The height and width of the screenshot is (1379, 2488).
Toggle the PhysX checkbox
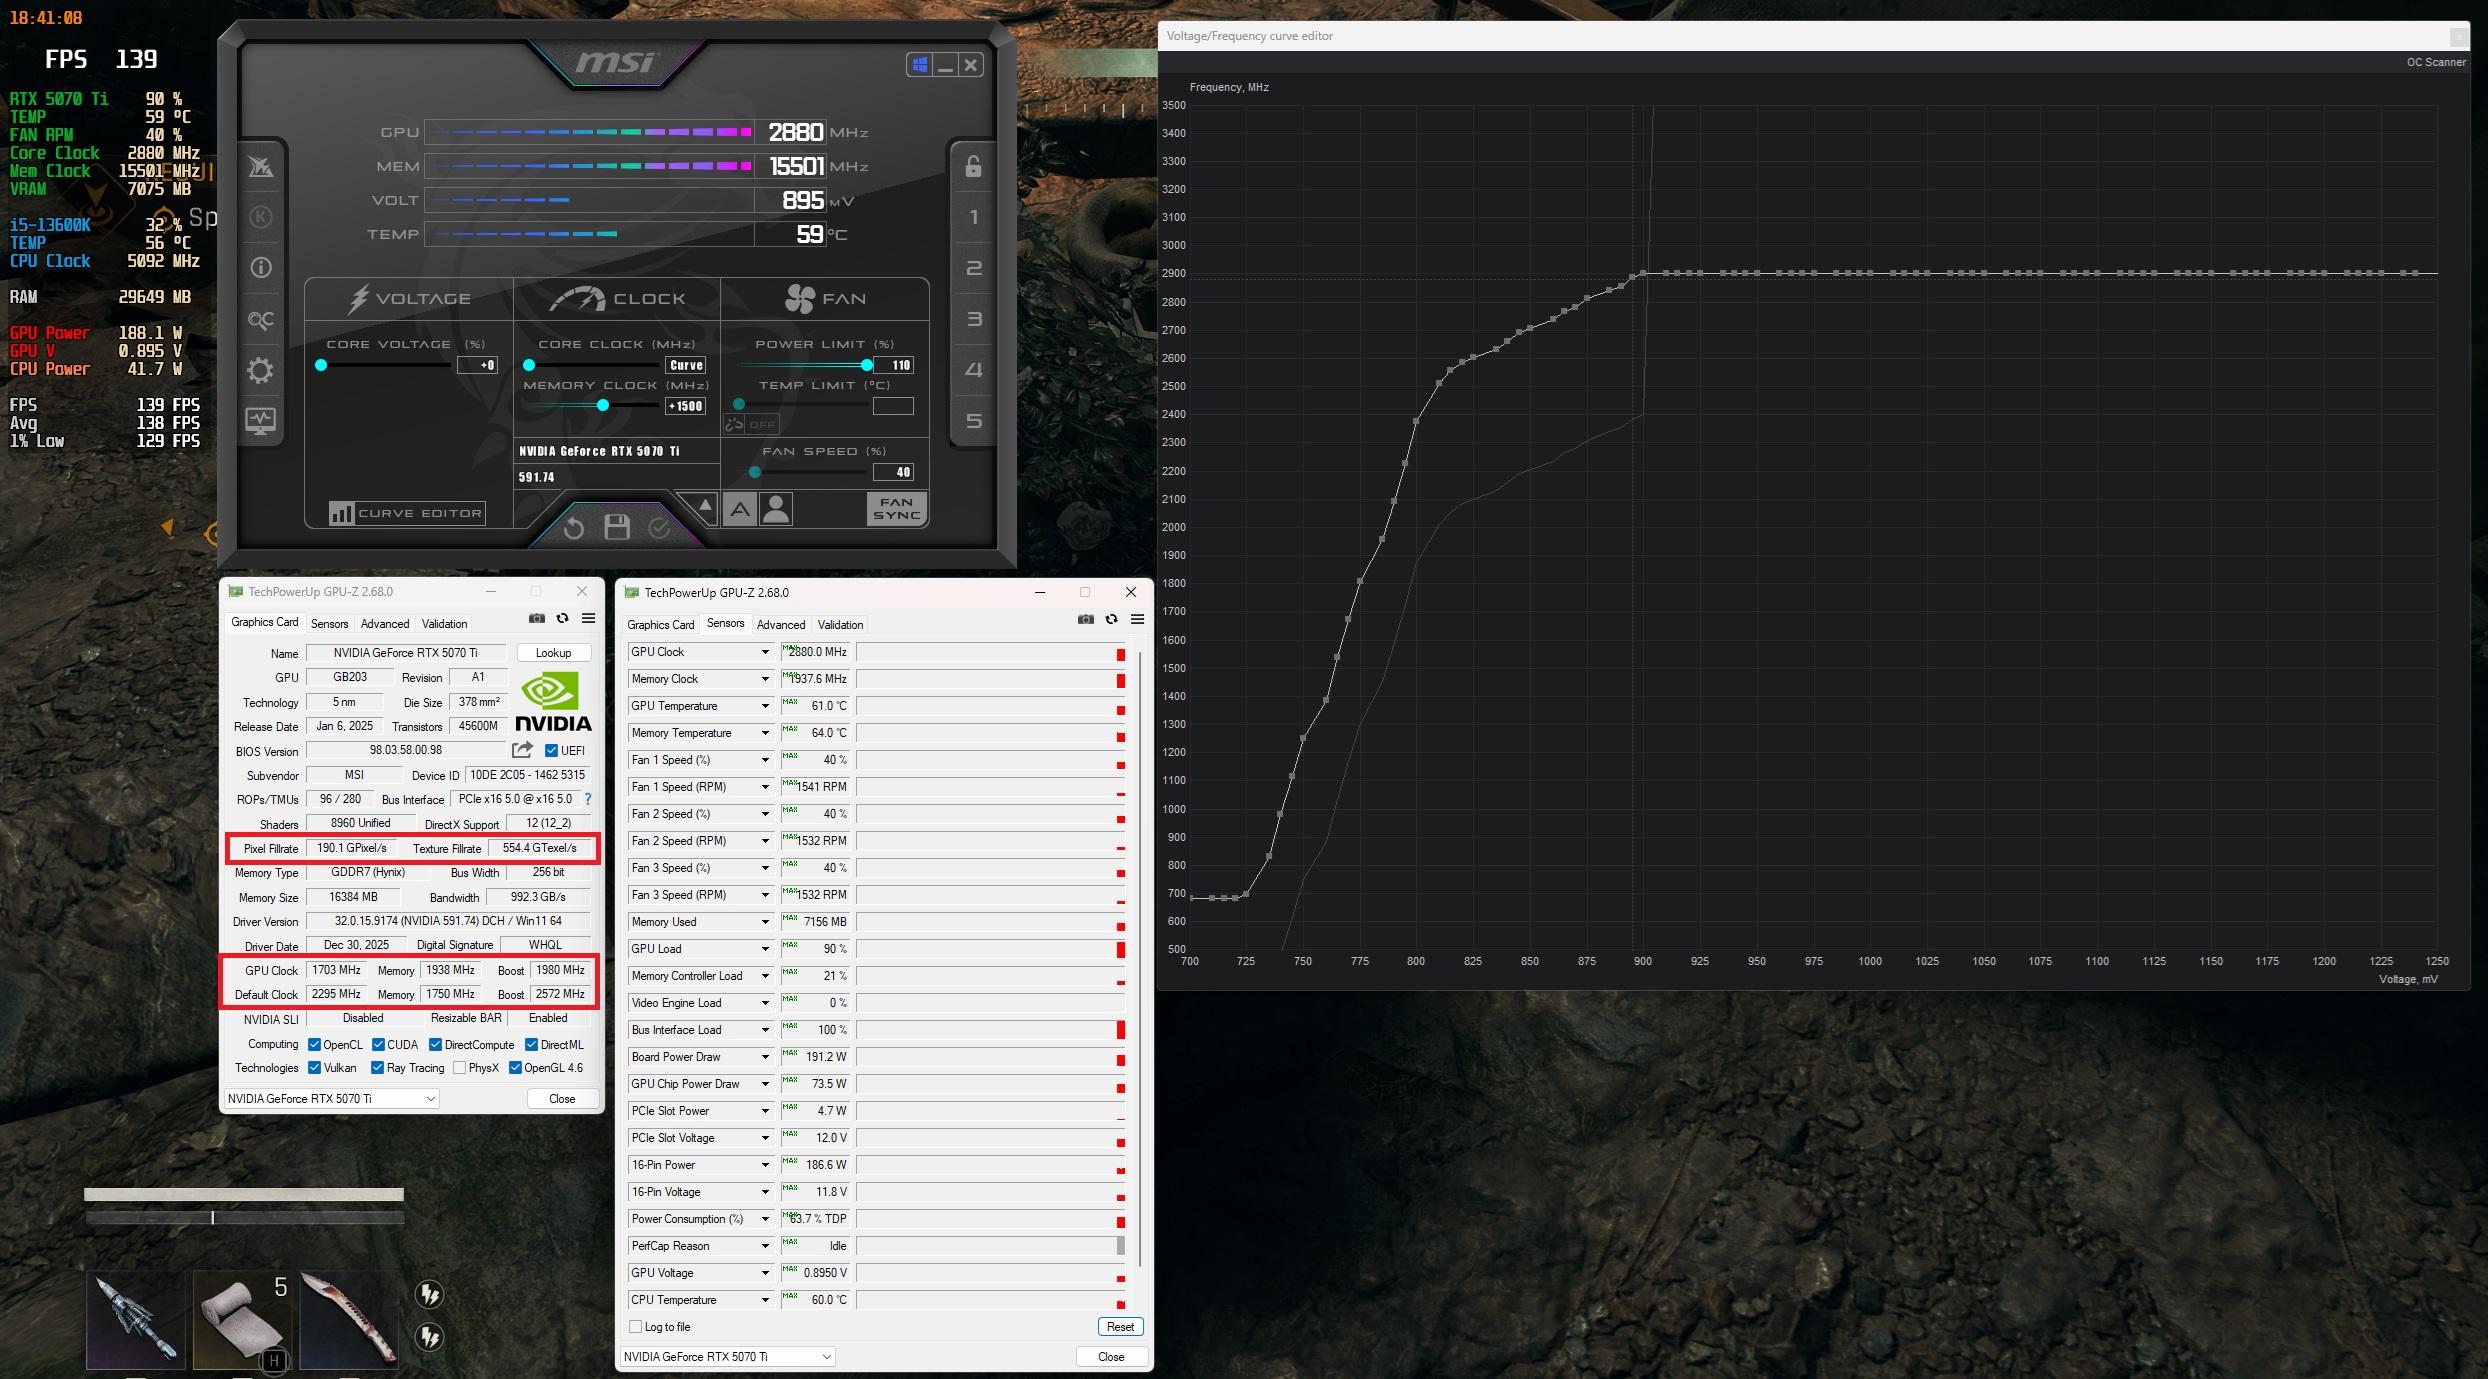tap(459, 1068)
